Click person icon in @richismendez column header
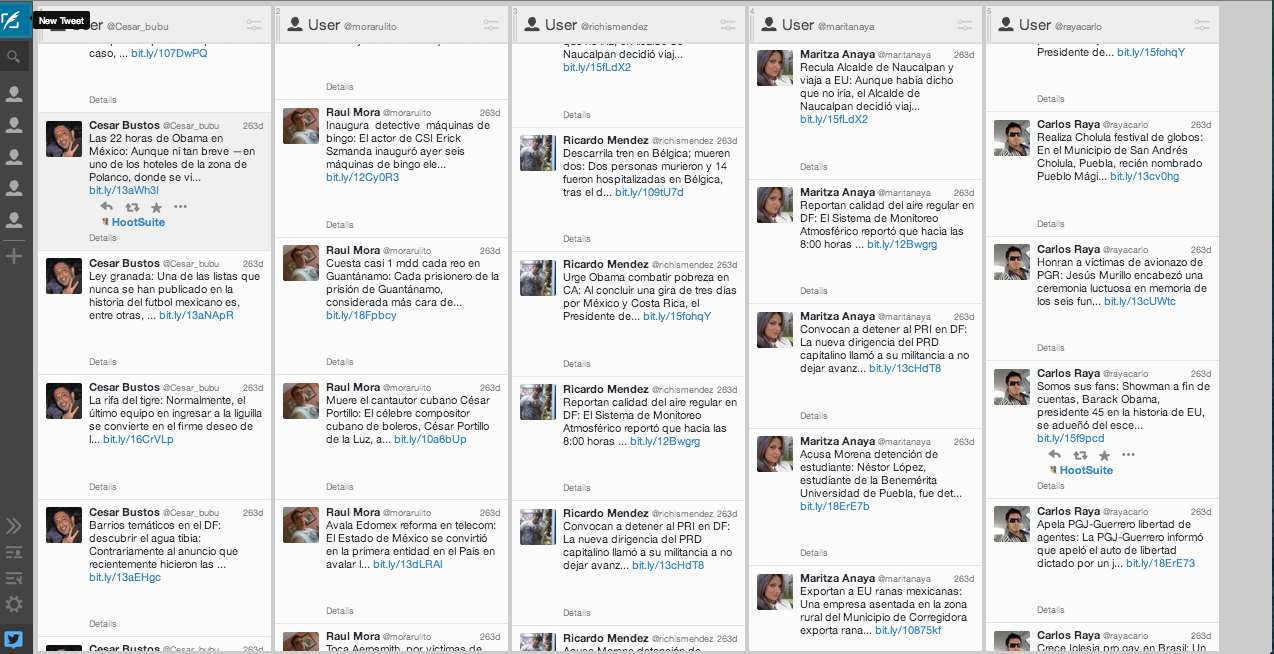The height and width of the screenshot is (654, 1274). (x=532, y=25)
